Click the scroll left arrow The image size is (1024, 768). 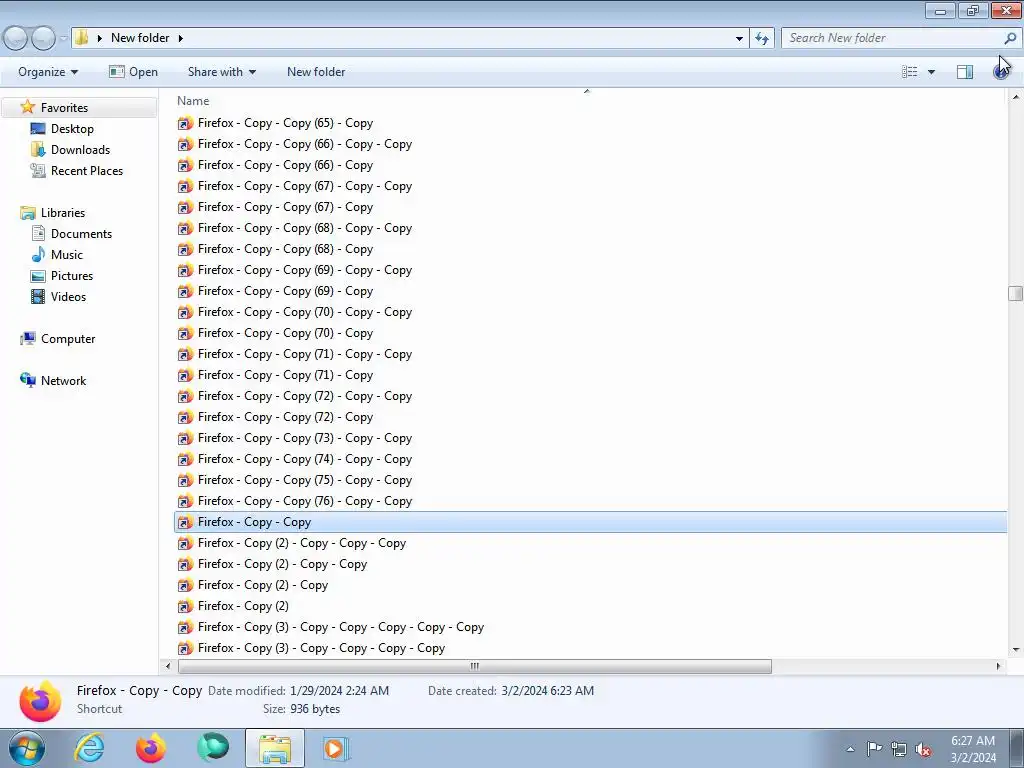click(168, 666)
